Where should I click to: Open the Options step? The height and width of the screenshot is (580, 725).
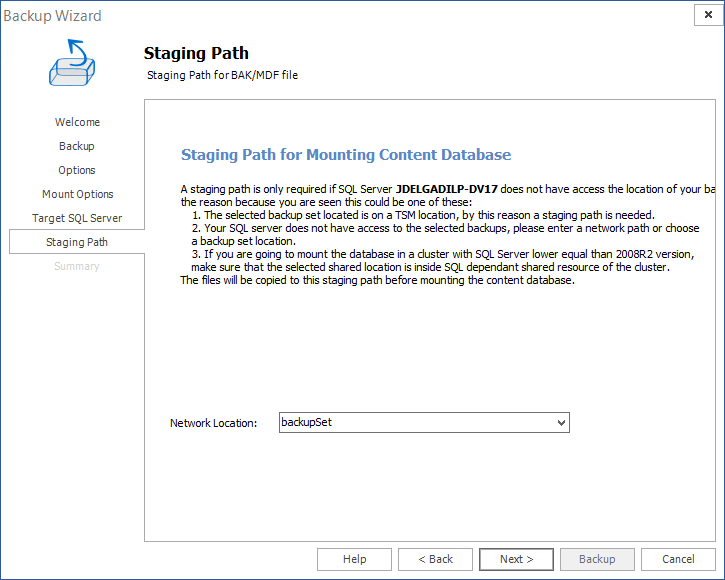pos(77,170)
